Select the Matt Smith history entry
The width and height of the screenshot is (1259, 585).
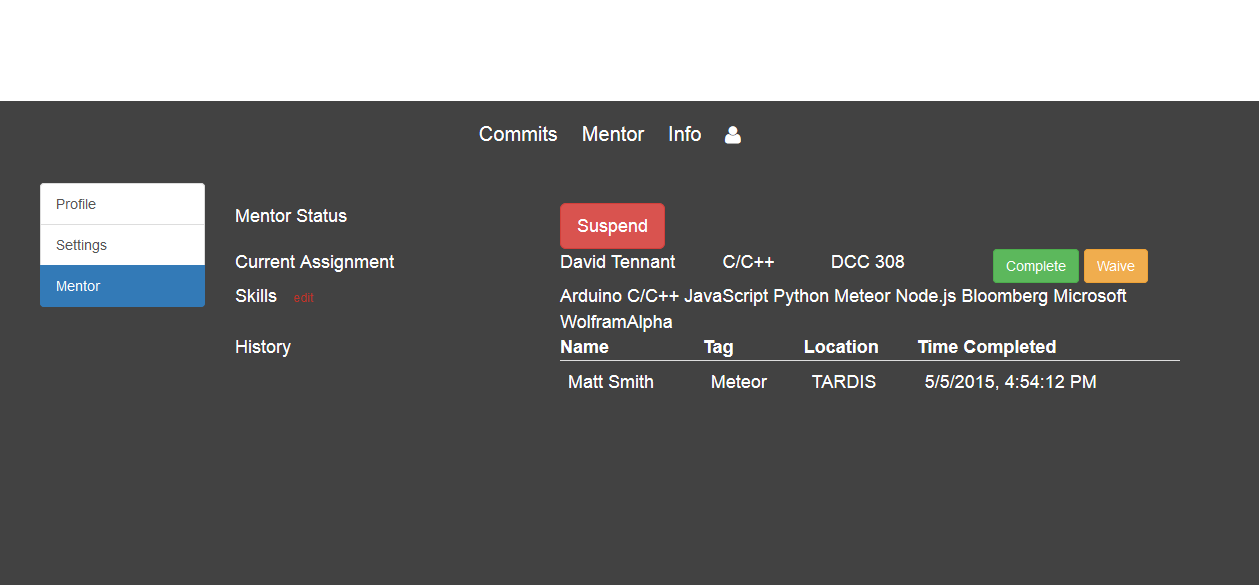click(x=610, y=382)
